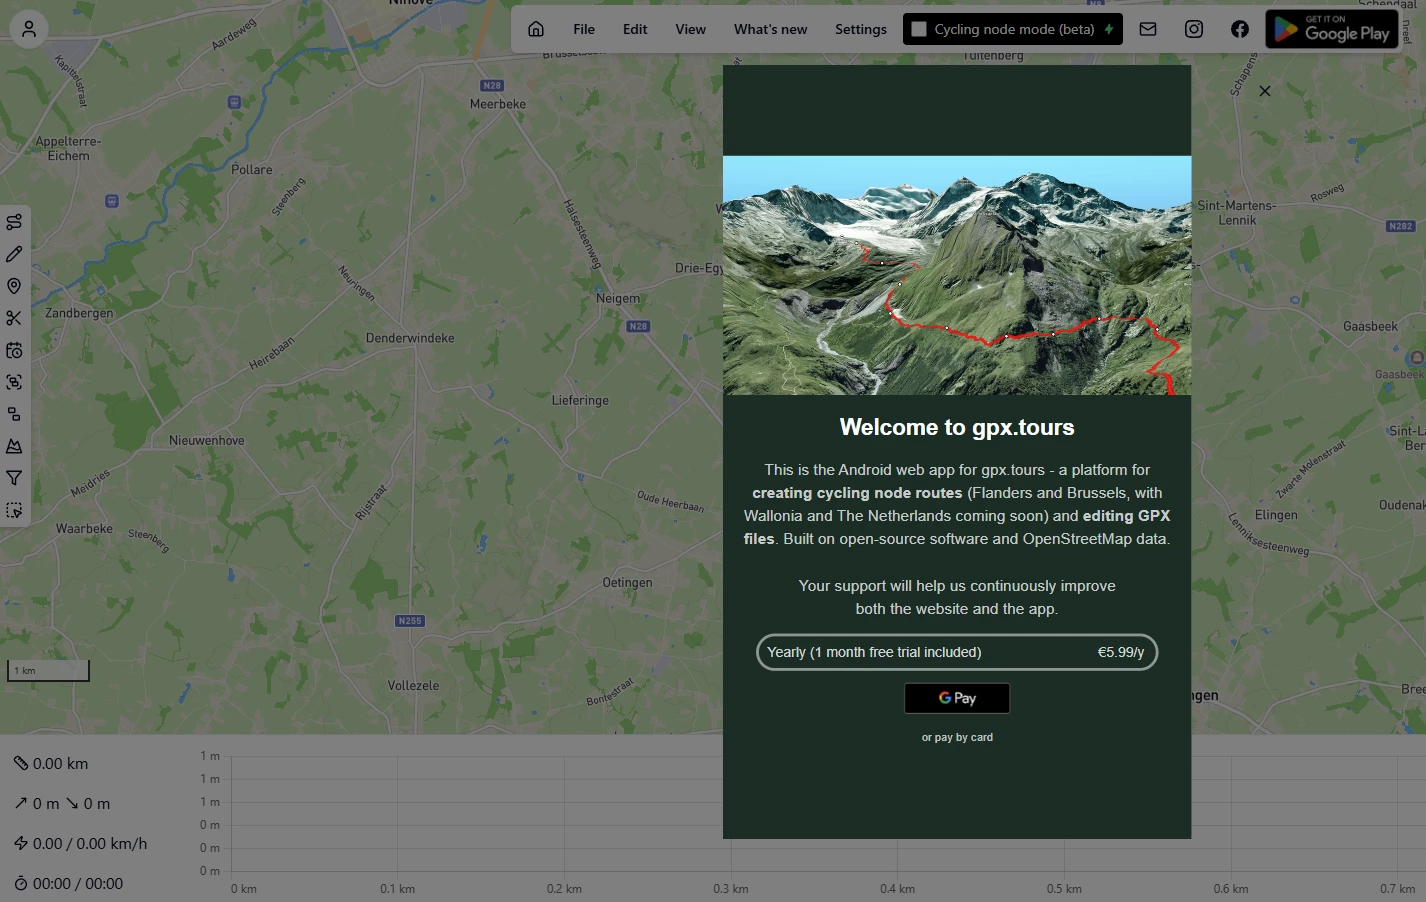
Task: Select the scissors split tool
Action: tap(14, 318)
